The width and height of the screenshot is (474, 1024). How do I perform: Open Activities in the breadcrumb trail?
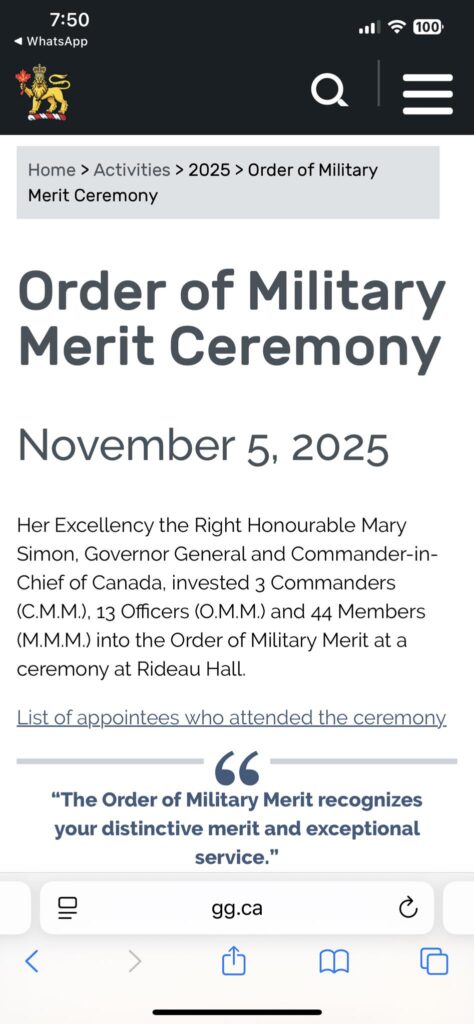pos(132,170)
